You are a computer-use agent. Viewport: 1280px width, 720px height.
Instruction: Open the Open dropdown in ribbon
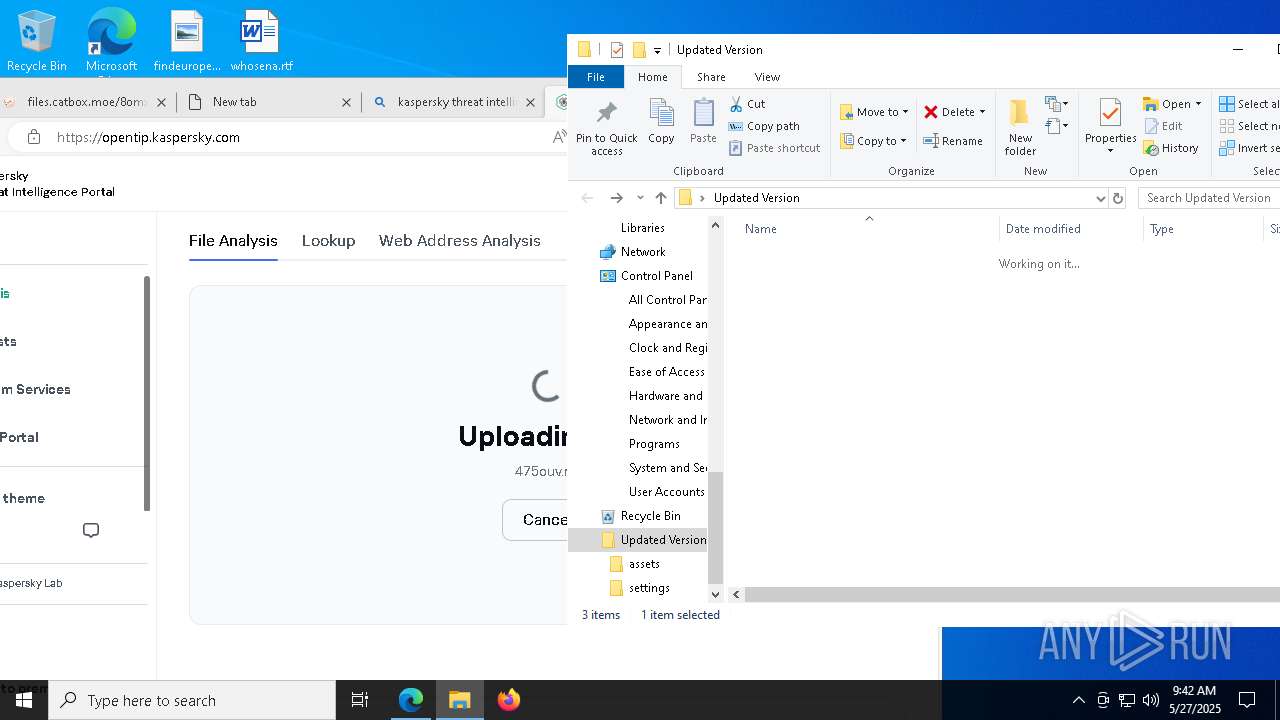click(x=1172, y=104)
